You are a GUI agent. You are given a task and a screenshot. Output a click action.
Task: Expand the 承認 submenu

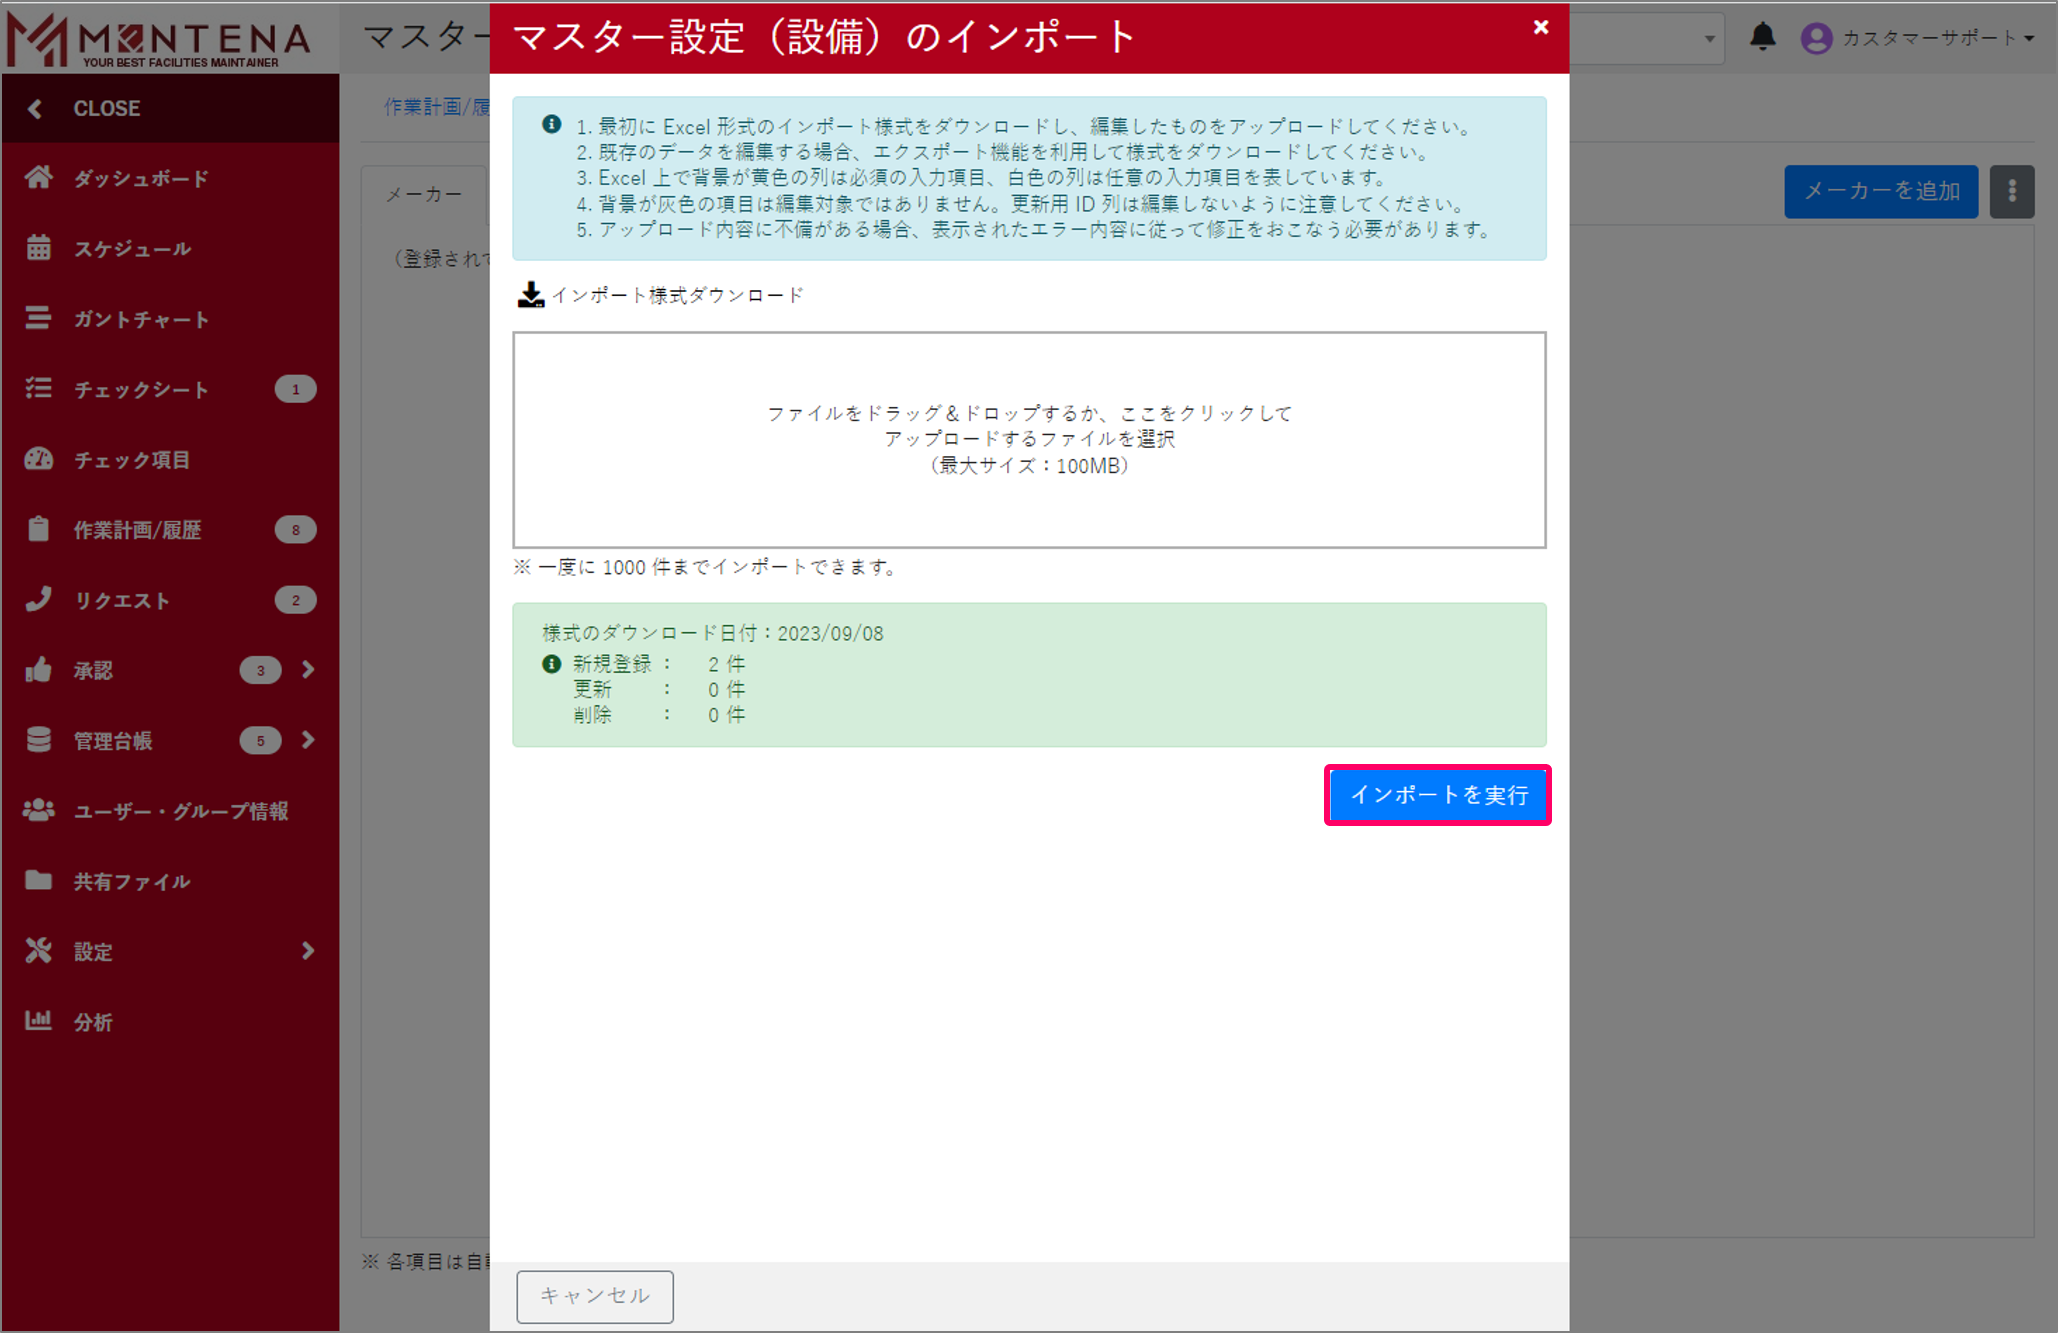[x=308, y=670]
